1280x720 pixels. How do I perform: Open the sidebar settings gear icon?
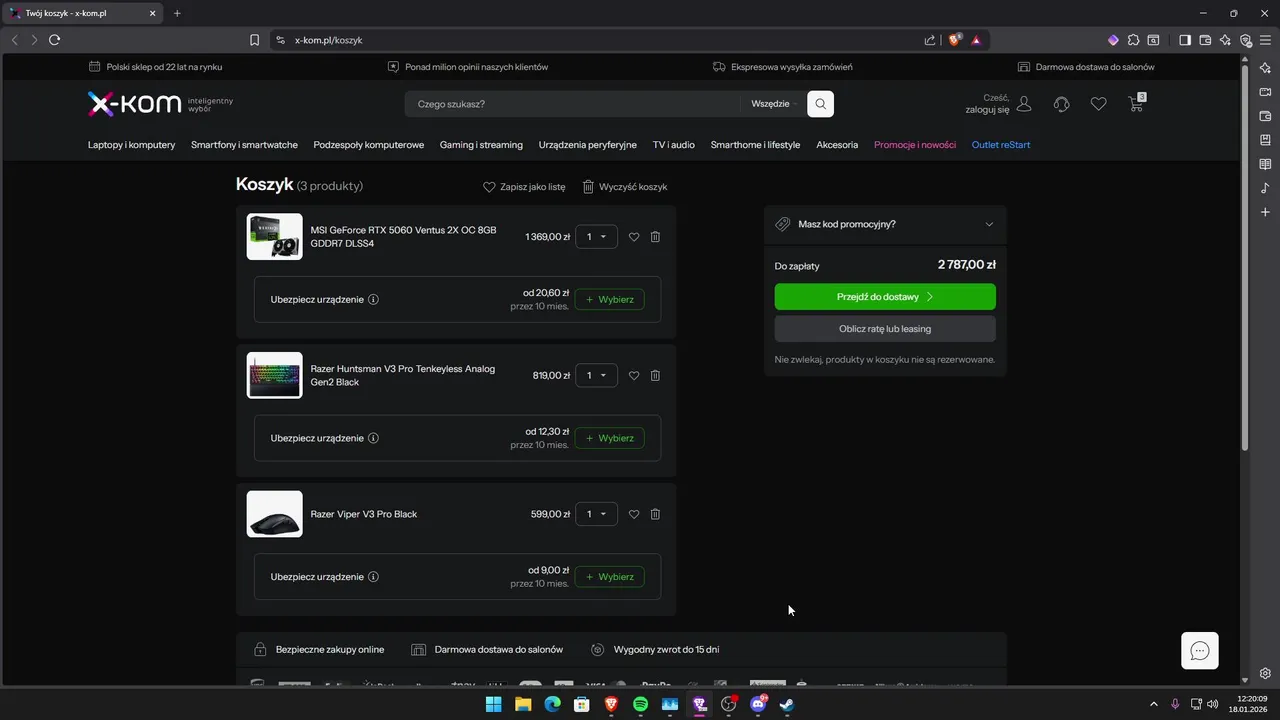coord(1265,673)
